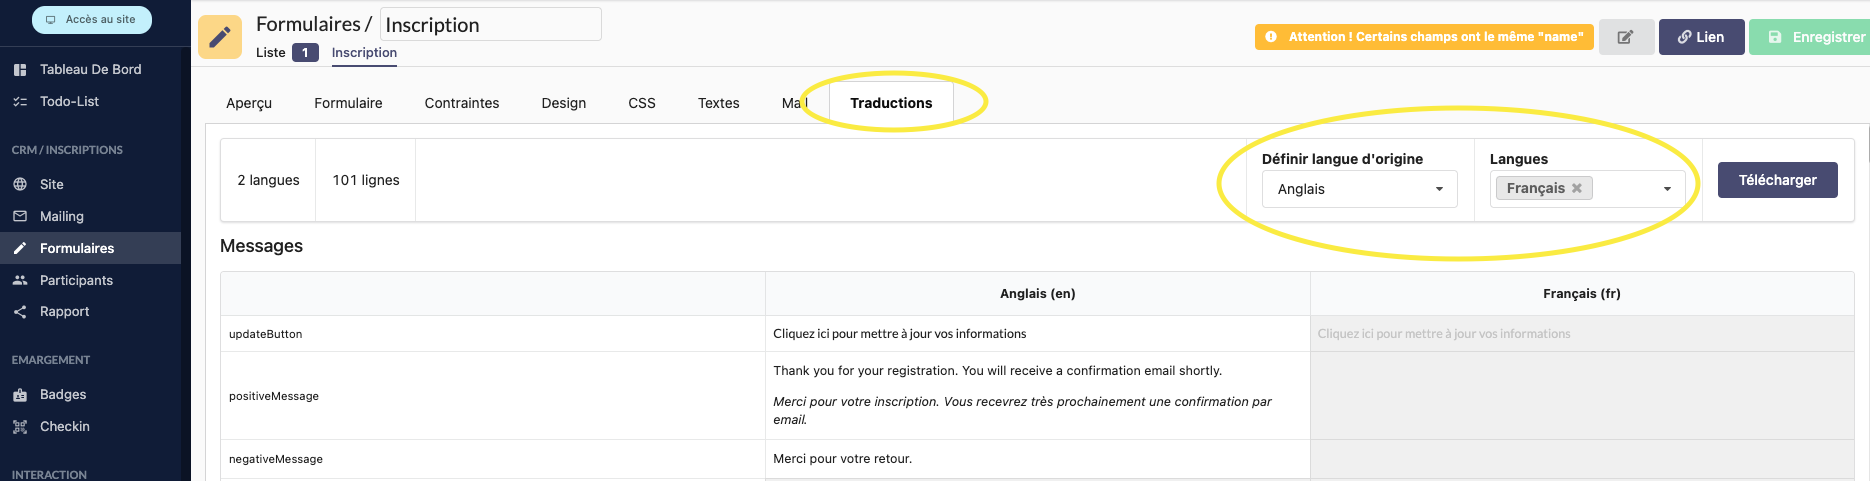Open the origin language Anglais dropdown
Screen dimensions: 1870x481
coord(1359,189)
